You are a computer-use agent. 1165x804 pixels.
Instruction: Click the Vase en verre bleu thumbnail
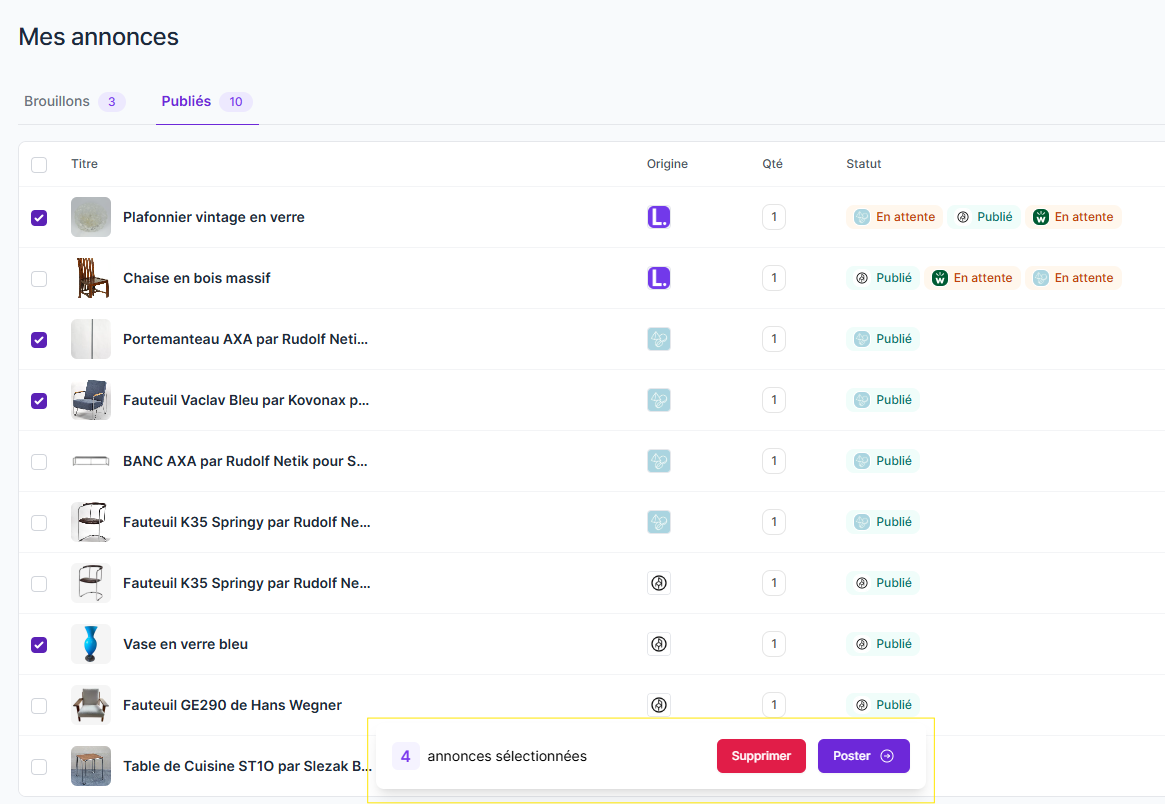tap(91, 644)
